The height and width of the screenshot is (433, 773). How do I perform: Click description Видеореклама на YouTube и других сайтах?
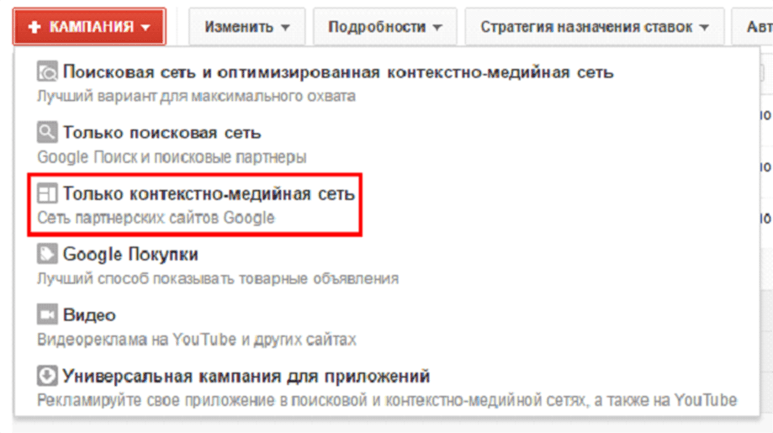(197, 339)
